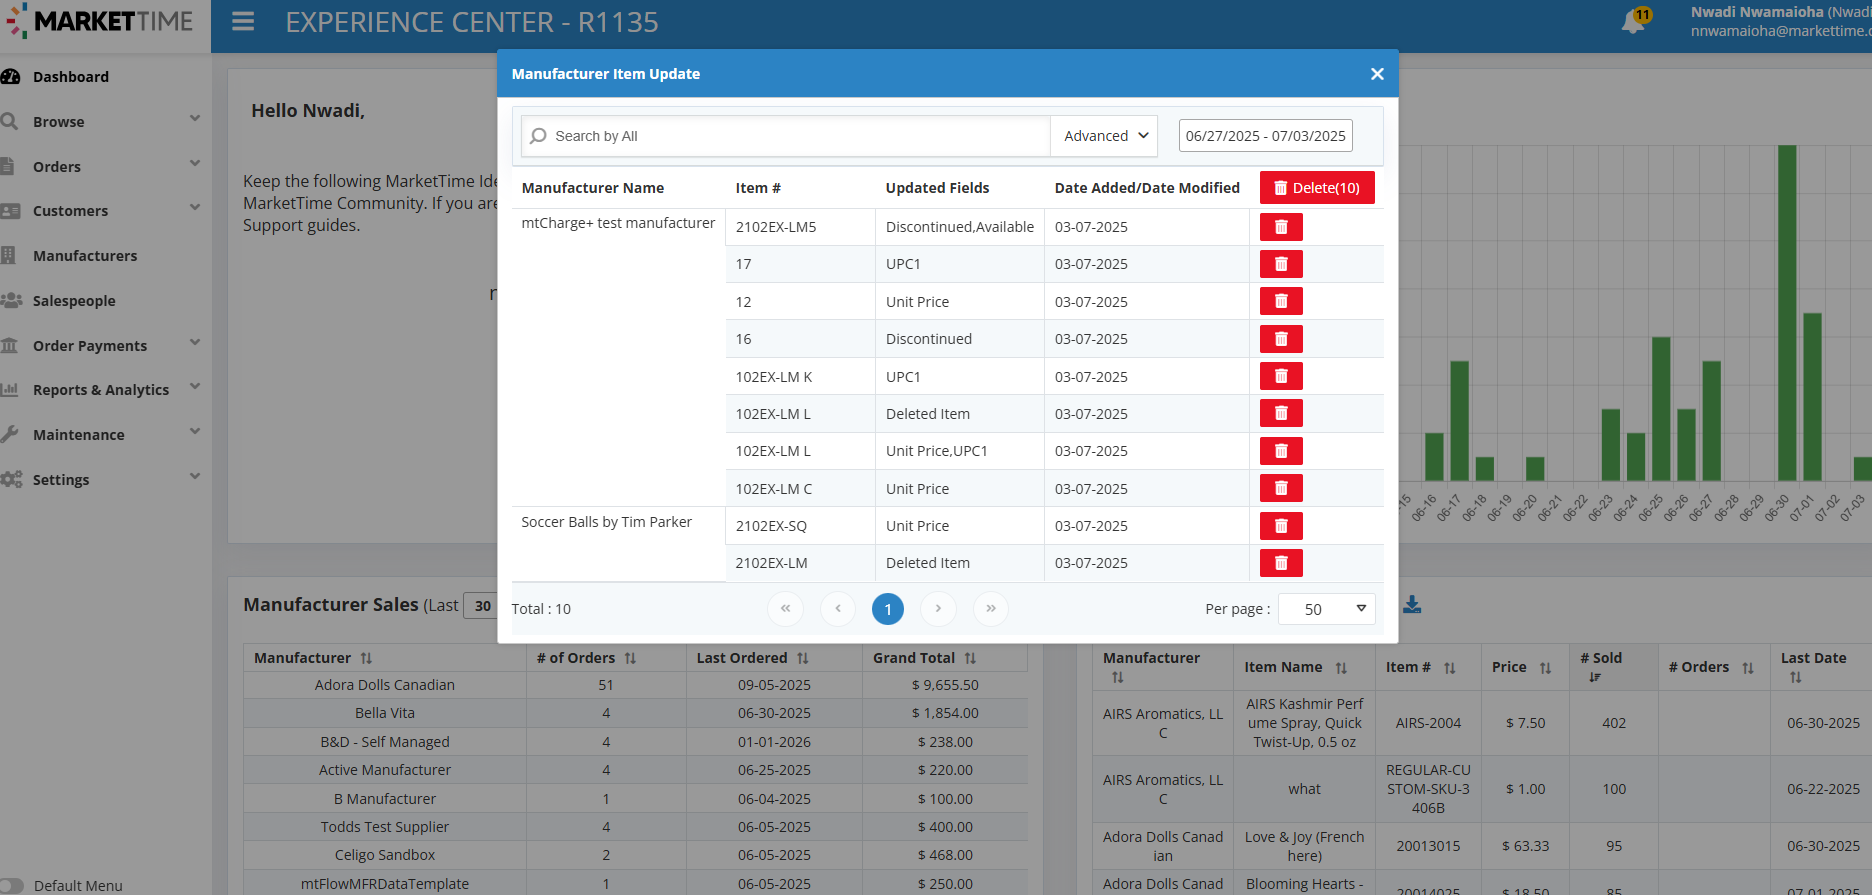Click item 20013015 in items table
This screenshot has width=1872, height=895.
tap(1428, 846)
